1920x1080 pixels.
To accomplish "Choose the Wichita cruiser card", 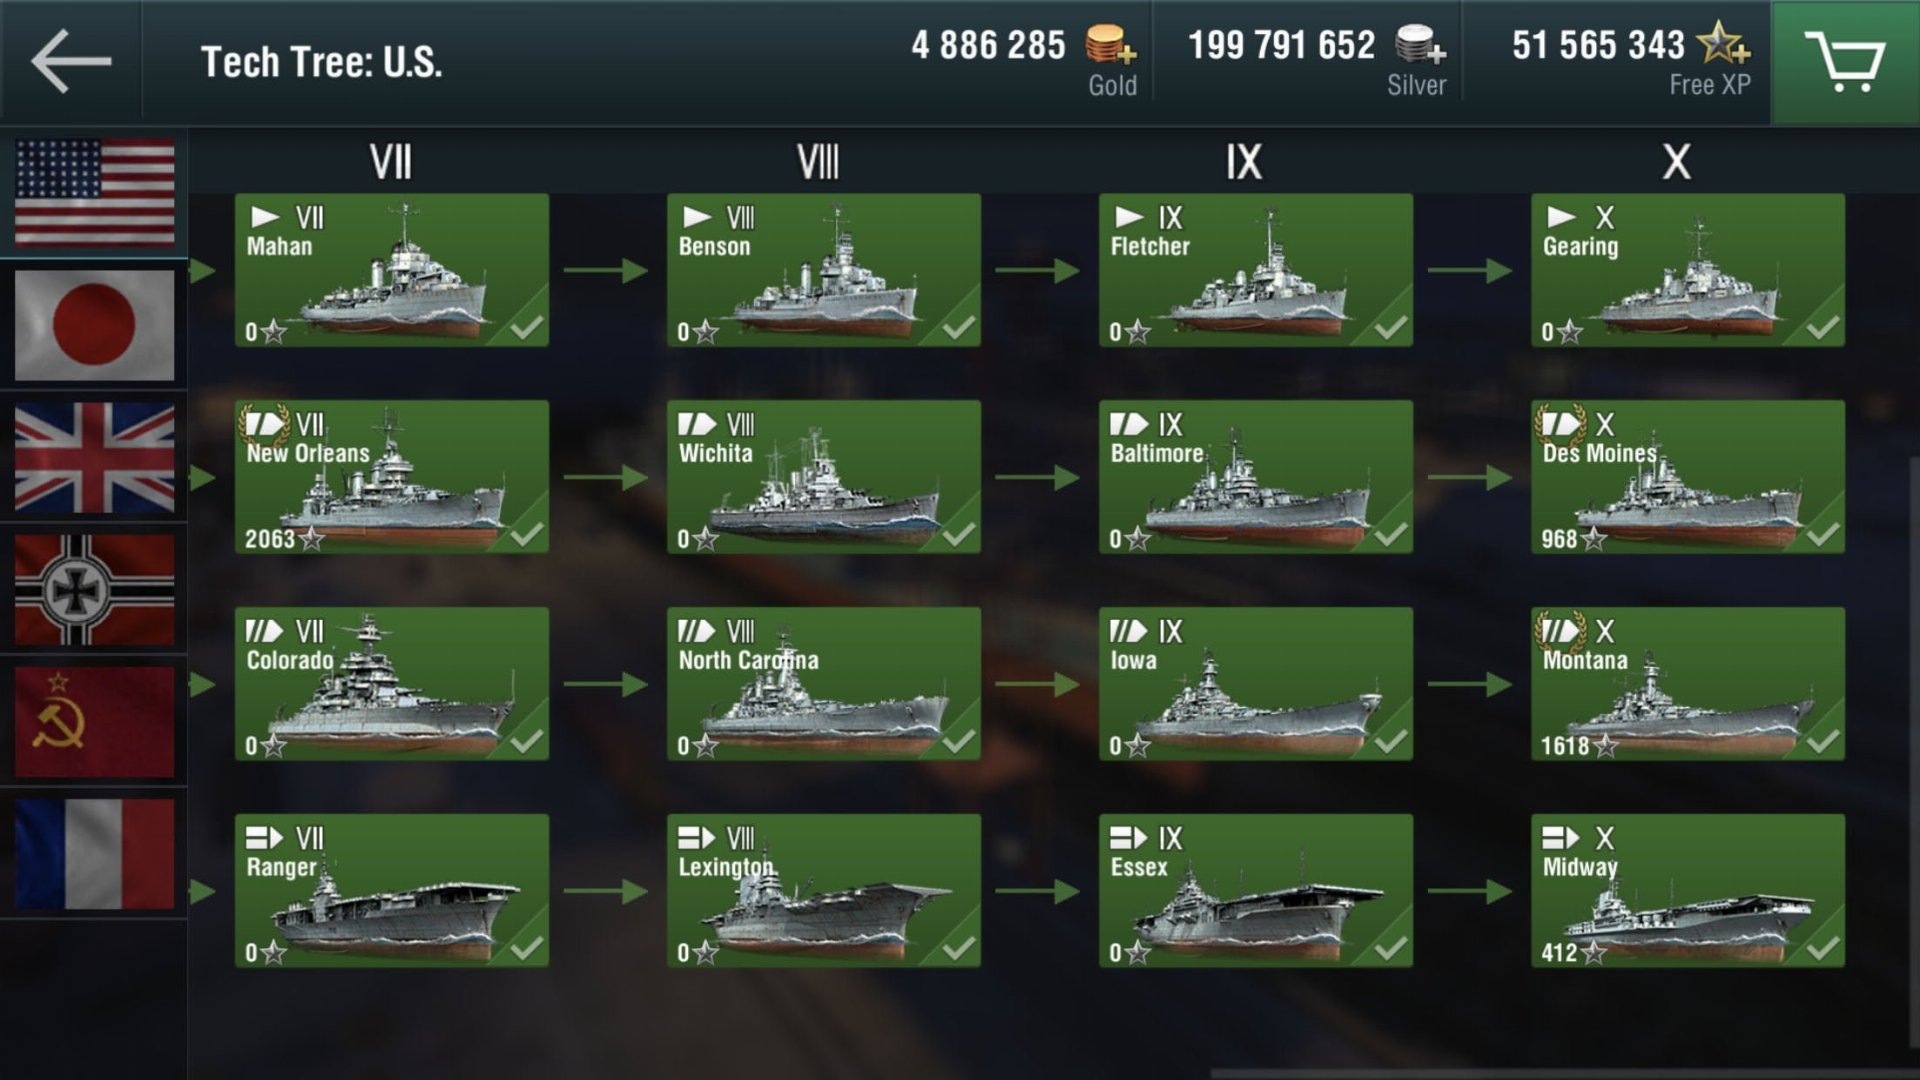I will pyautogui.click(x=824, y=477).
